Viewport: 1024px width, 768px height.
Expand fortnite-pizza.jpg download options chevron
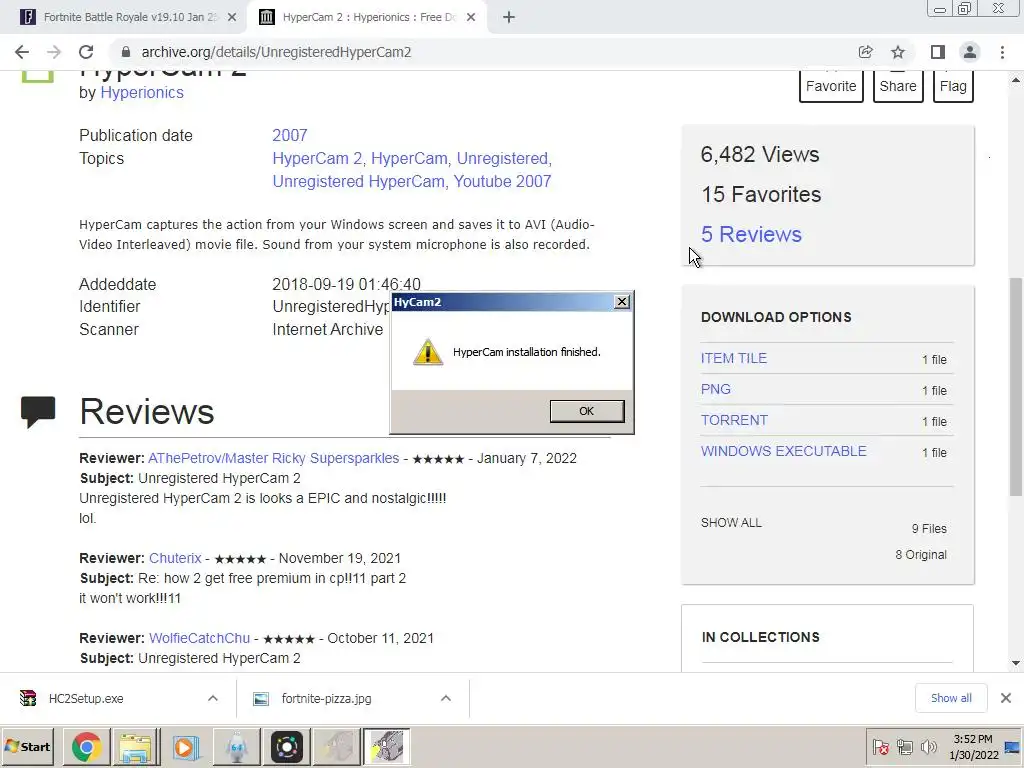pyautogui.click(x=445, y=699)
